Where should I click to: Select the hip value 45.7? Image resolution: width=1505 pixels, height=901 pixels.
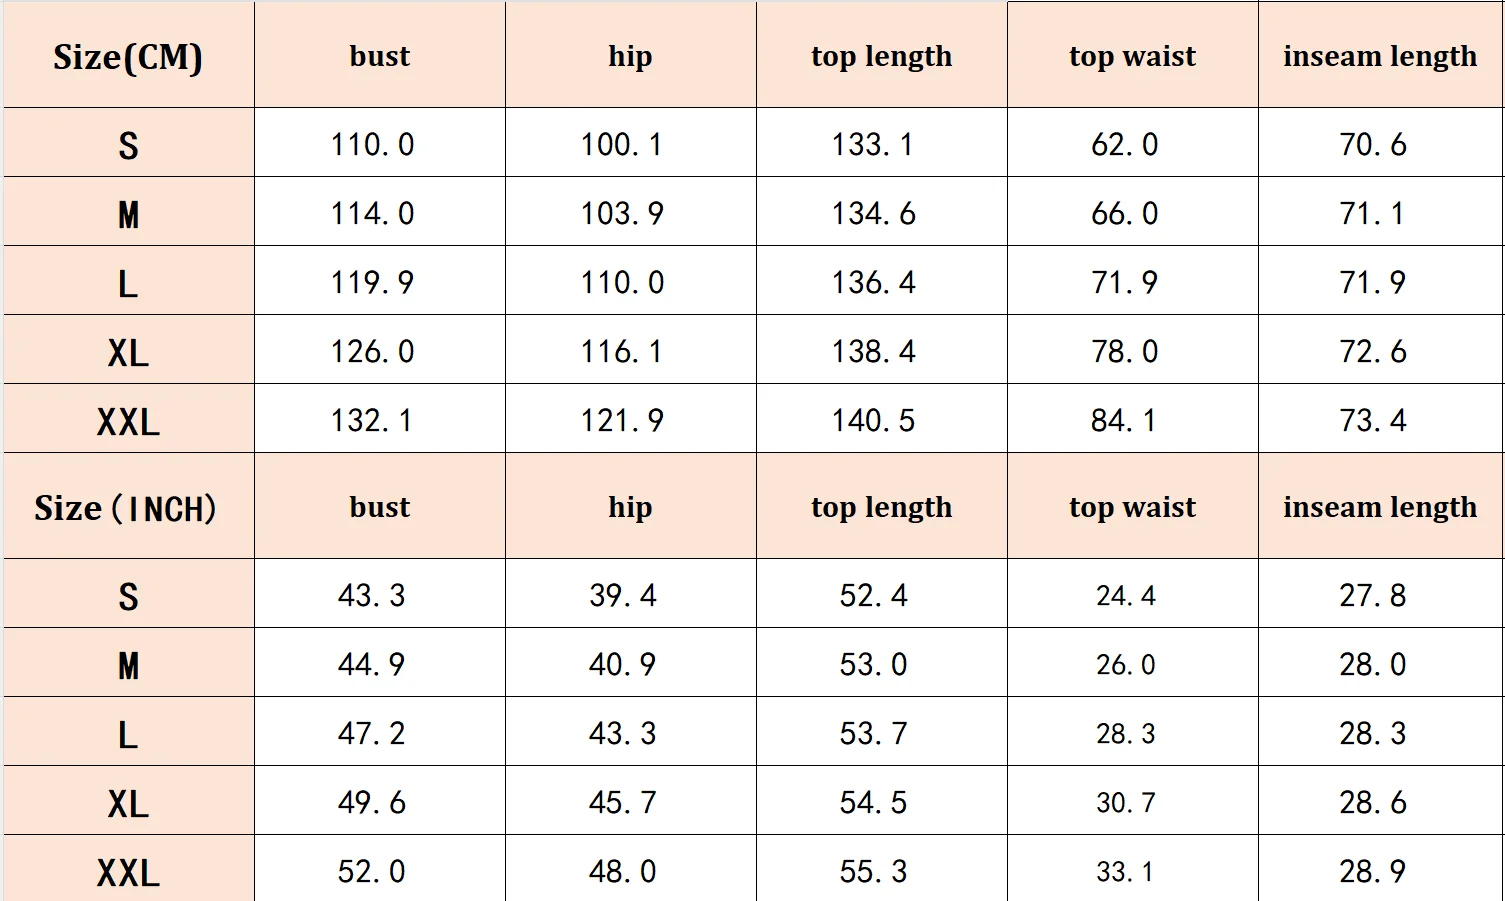(x=622, y=803)
